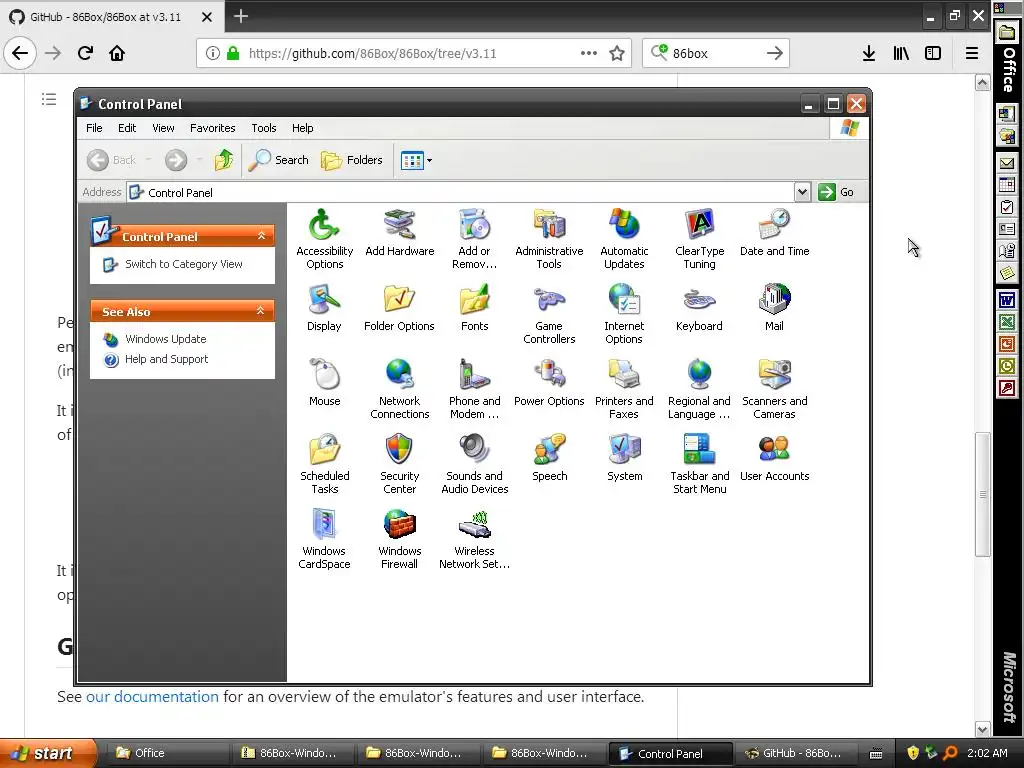Go to browser home page

(x=117, y=53)
